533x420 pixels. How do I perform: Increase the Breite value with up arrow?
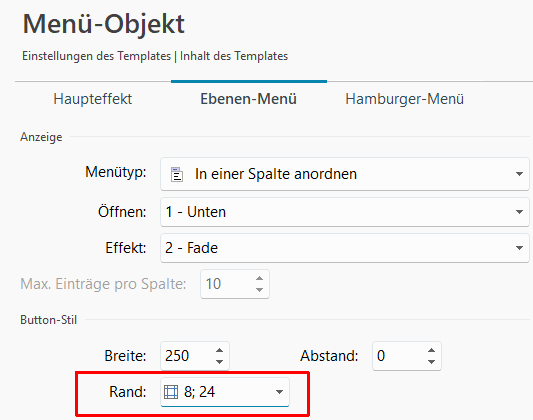tap(220, 350)
